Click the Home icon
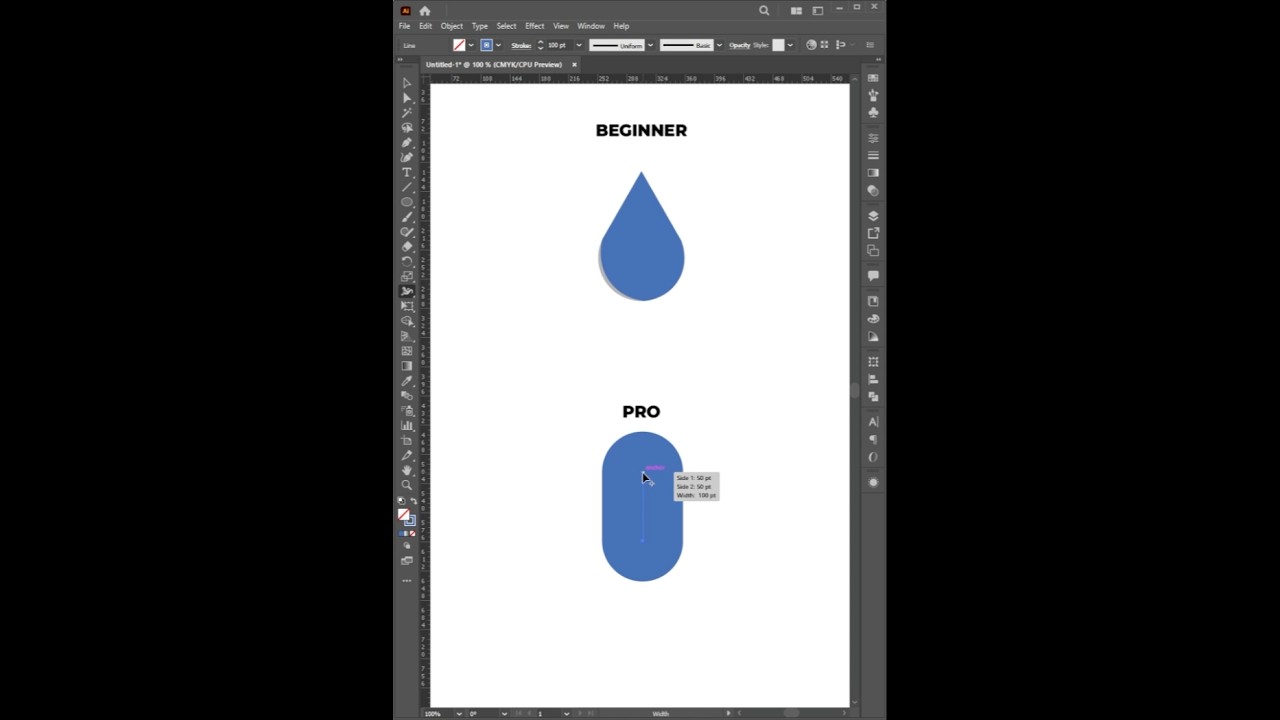1280x720 pixels. tap(425, 11)
